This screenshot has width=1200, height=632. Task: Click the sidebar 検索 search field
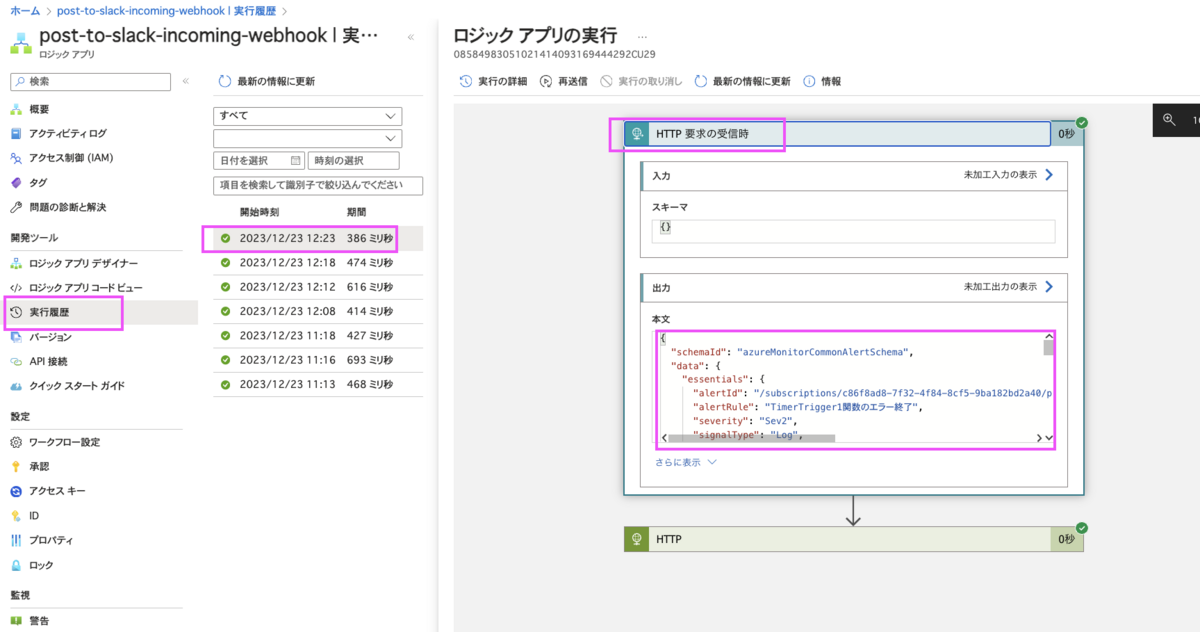tap(91, 81)
